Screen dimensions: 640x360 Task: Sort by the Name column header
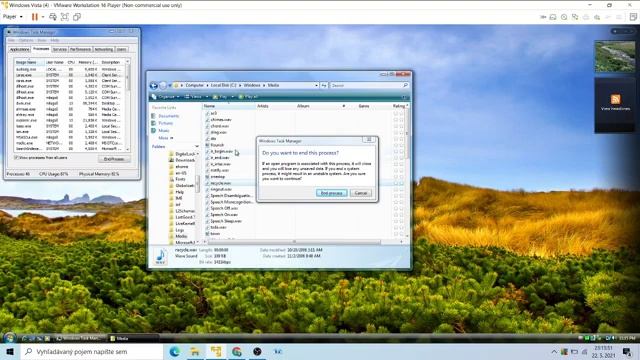pos(229,106)
